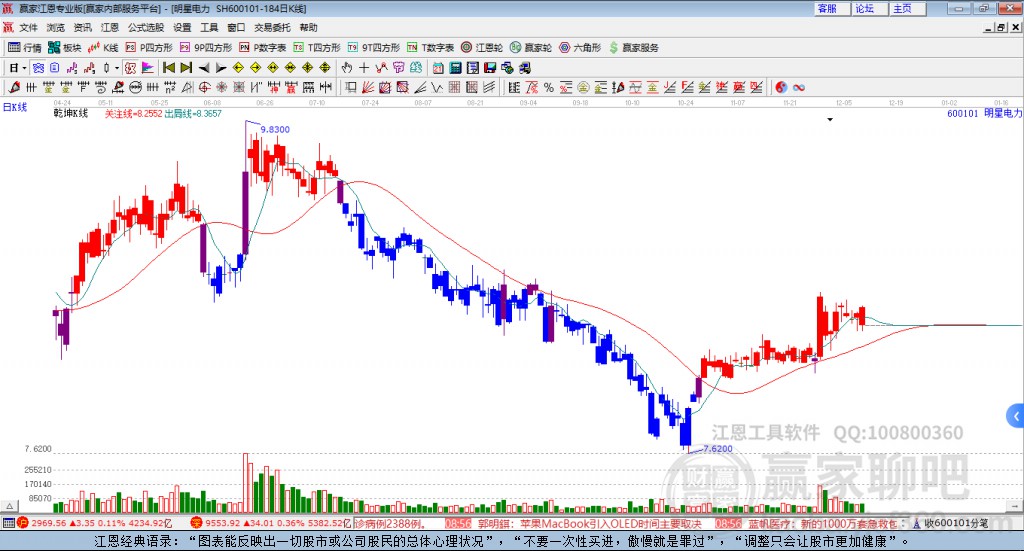This screenshot has height=551, width=1024.
Task: Click the floppy disk save icon
Action: [x=490, y=68]
